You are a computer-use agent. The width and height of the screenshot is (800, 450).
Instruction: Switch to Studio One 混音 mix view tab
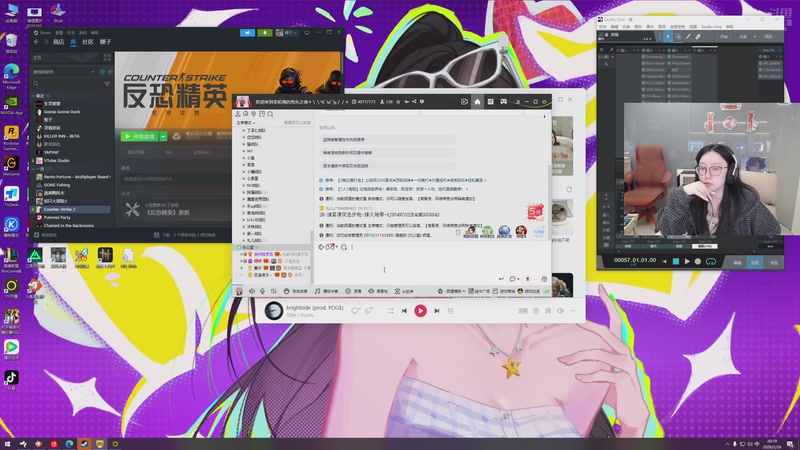coord(755,262)
